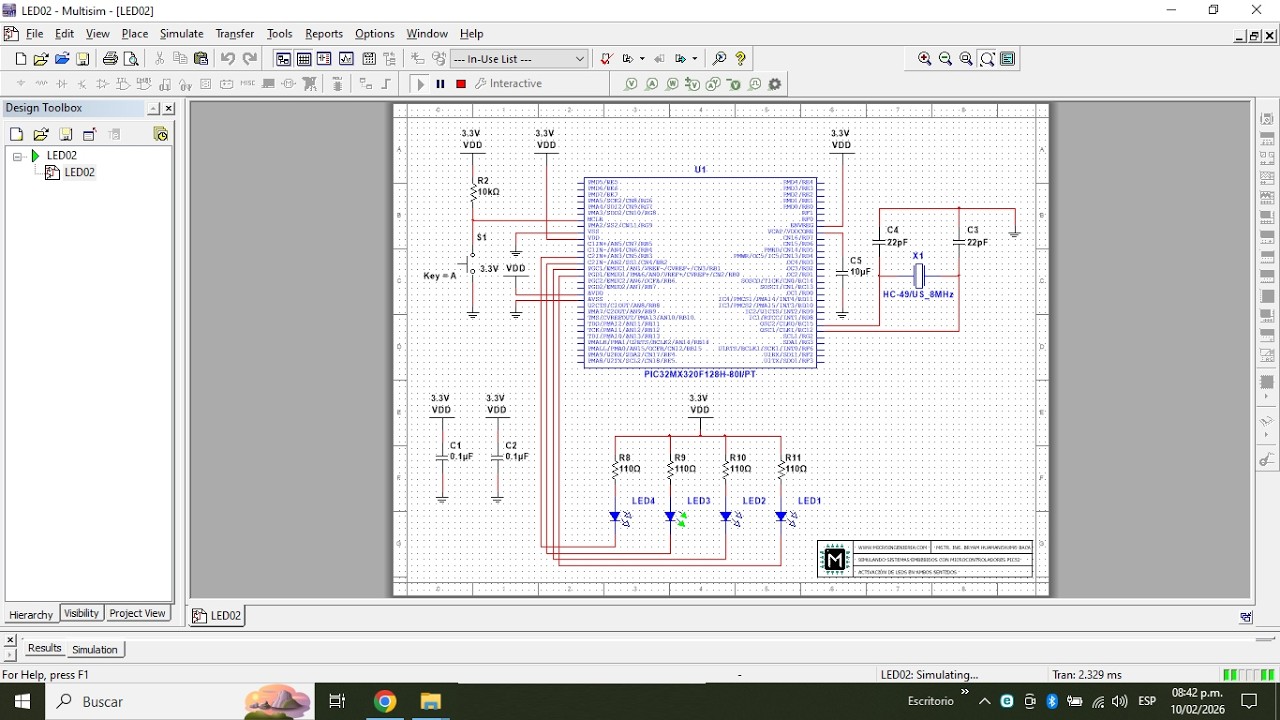Click the Zoom Out magnifier icon
Image resolution: width=1280 pixels, height=720 pixels.
pyautogui.click(x=945, y=59)
